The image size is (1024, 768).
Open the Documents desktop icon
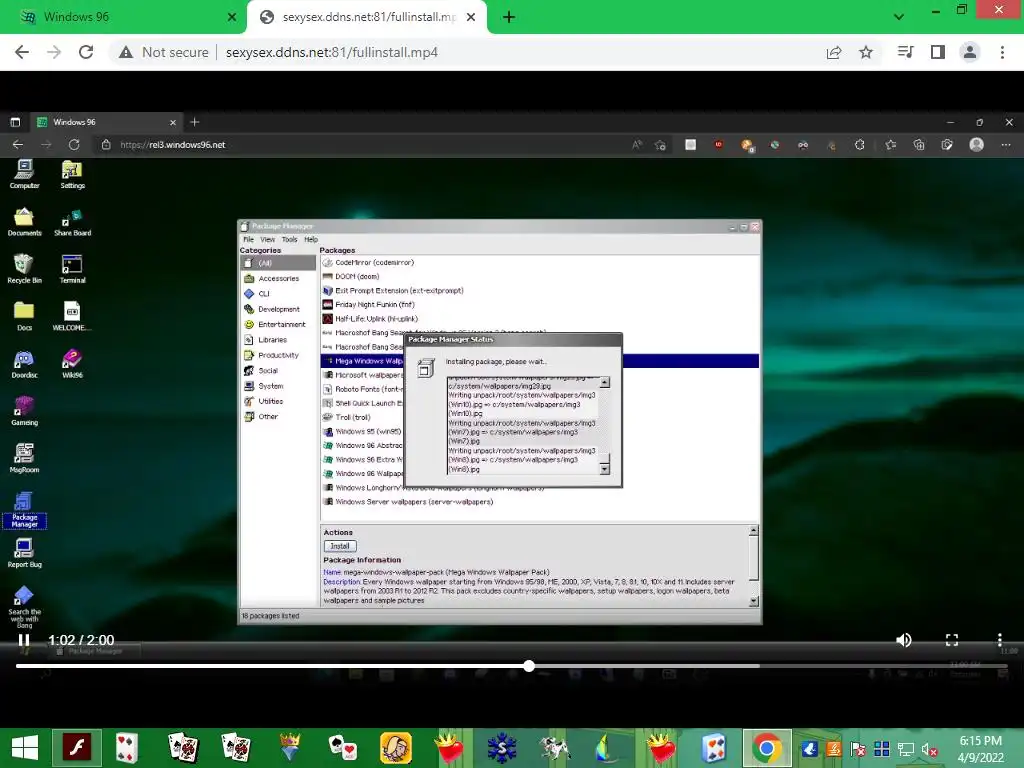tap(24, 222)
